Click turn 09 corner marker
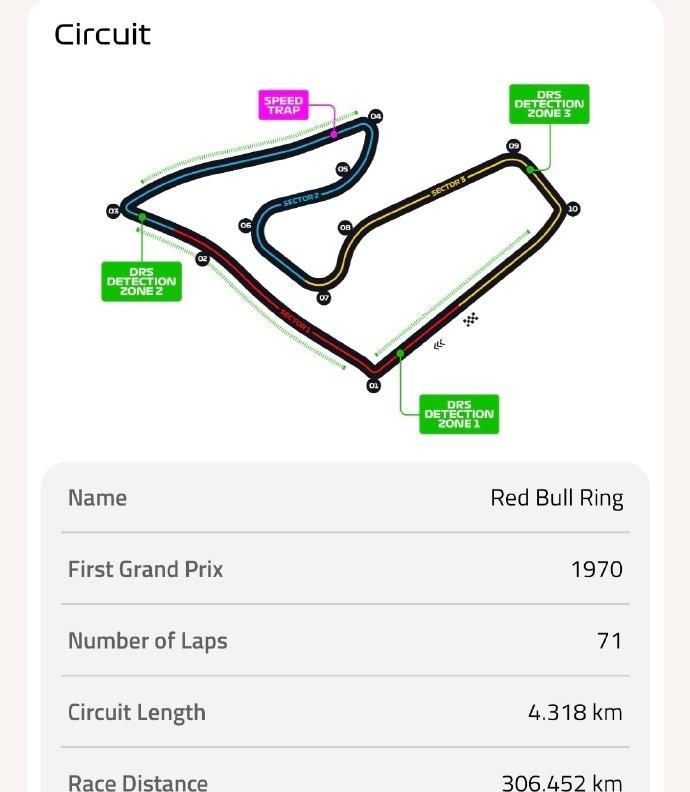Image resolution: width=690 pixels, height=792 pixels. tap(513, 146)
